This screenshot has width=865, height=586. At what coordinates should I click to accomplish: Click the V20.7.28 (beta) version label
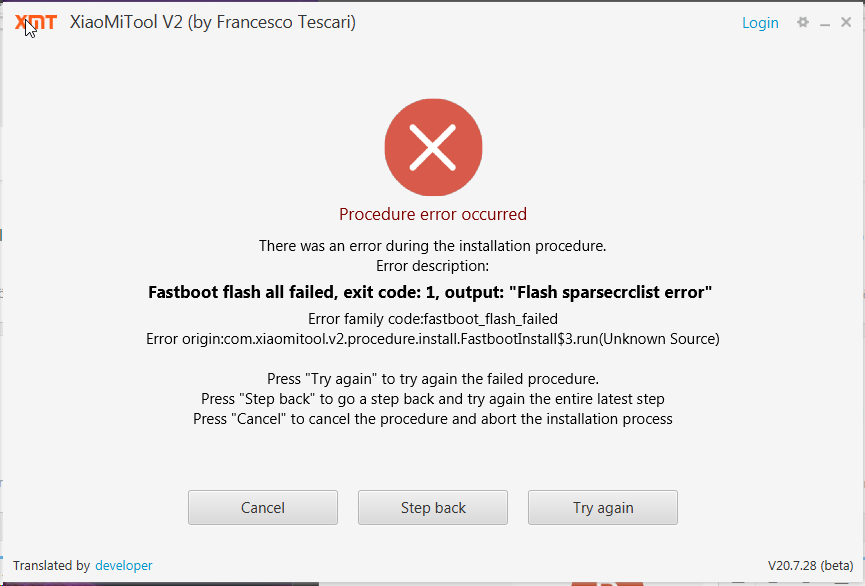[810, 566]
